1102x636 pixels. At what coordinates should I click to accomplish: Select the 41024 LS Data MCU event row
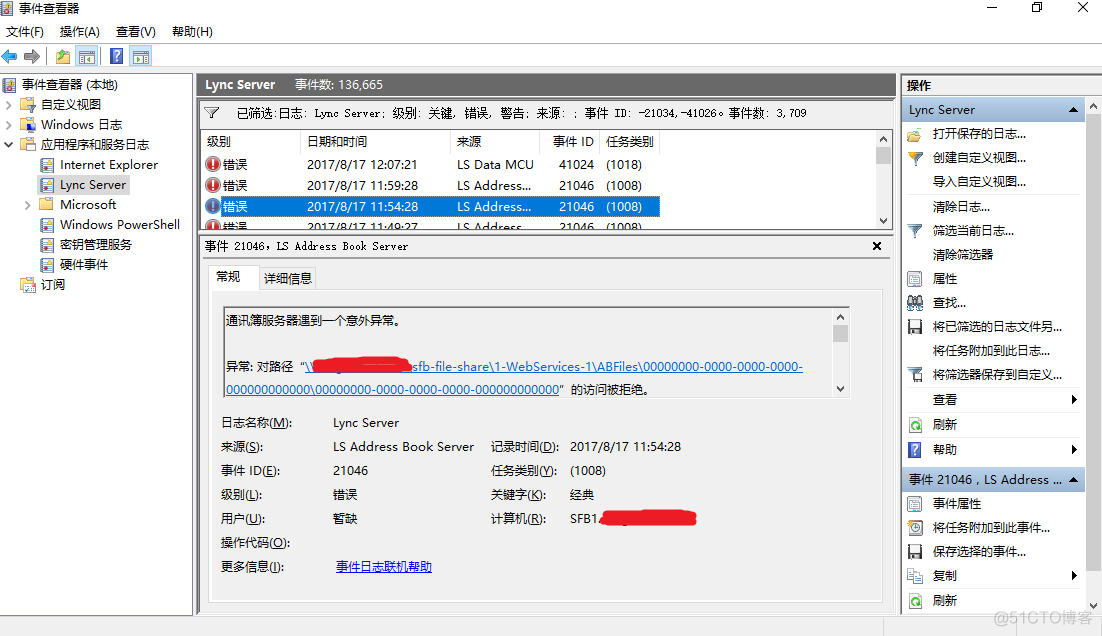point(431,164)
